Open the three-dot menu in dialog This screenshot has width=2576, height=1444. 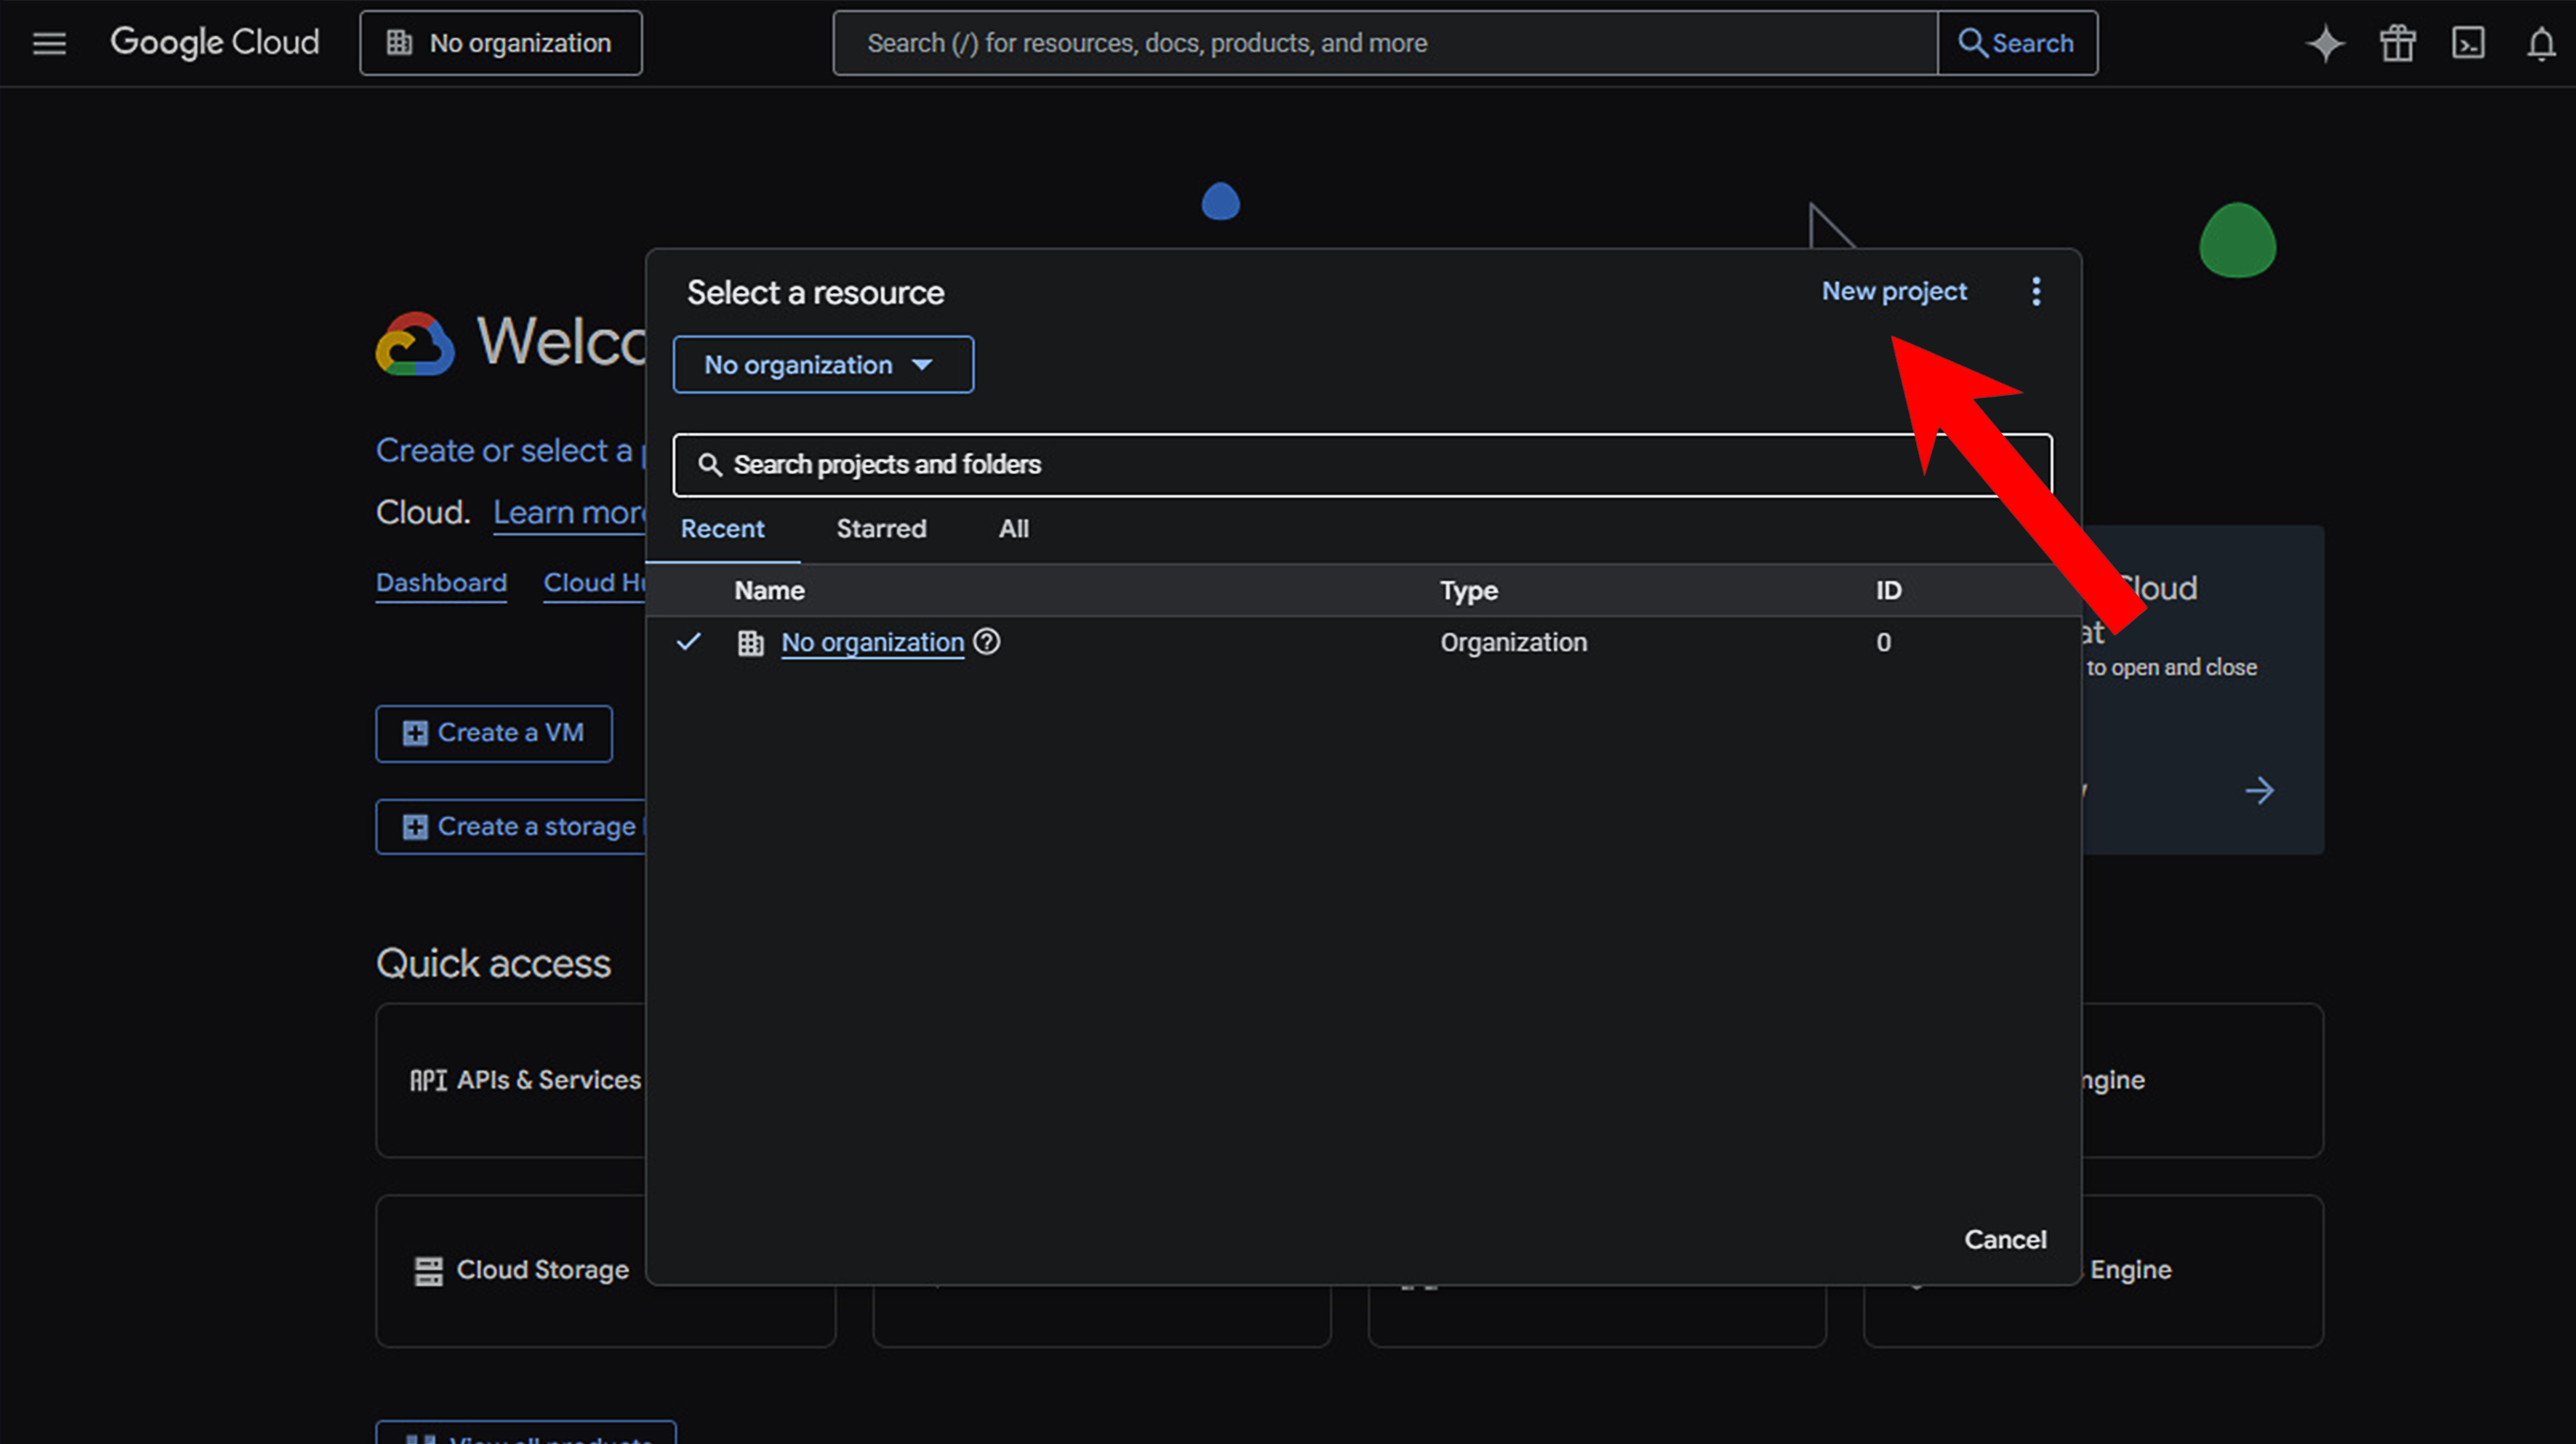coord(2036,292)
